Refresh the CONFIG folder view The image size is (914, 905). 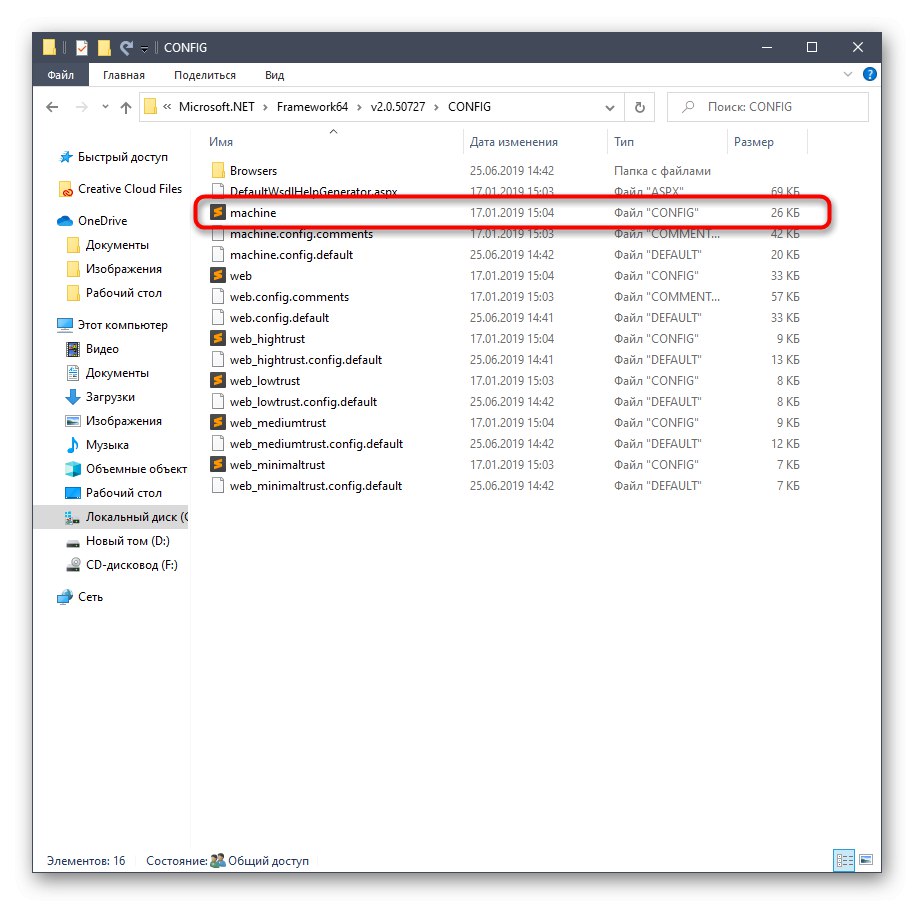pyautogui.click(x=639, y=107)
